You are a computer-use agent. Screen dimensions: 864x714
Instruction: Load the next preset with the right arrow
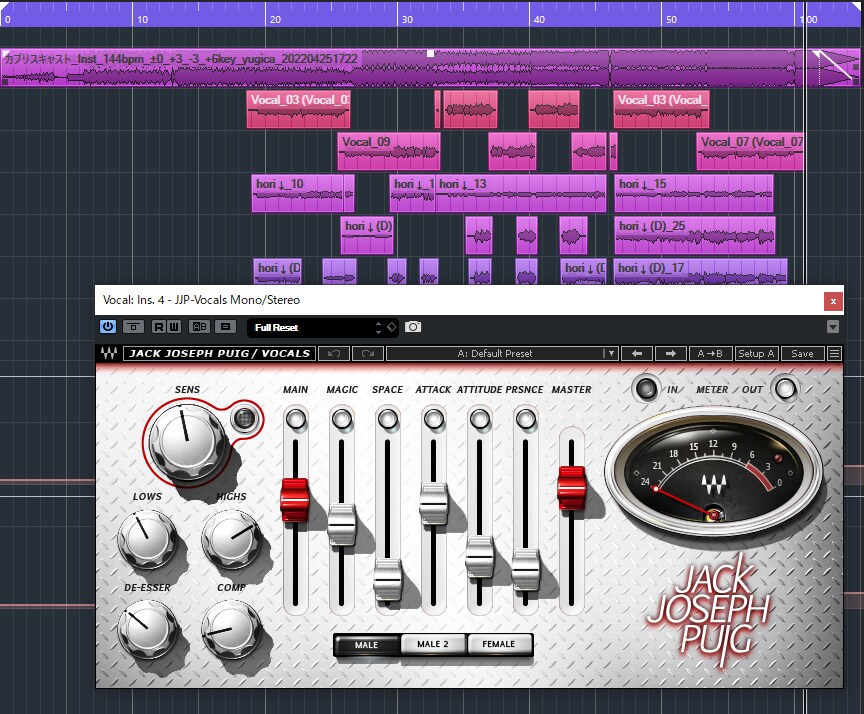click(671, 353)
